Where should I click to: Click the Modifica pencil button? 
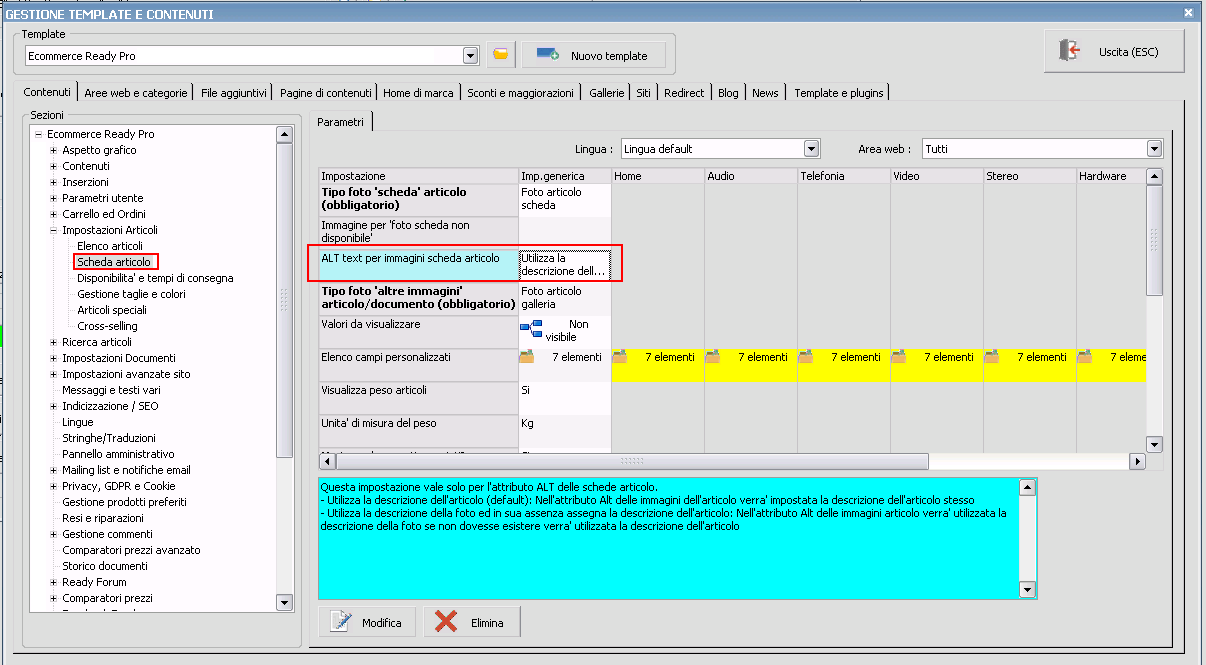pyautogui.click(x=367, y=622)
